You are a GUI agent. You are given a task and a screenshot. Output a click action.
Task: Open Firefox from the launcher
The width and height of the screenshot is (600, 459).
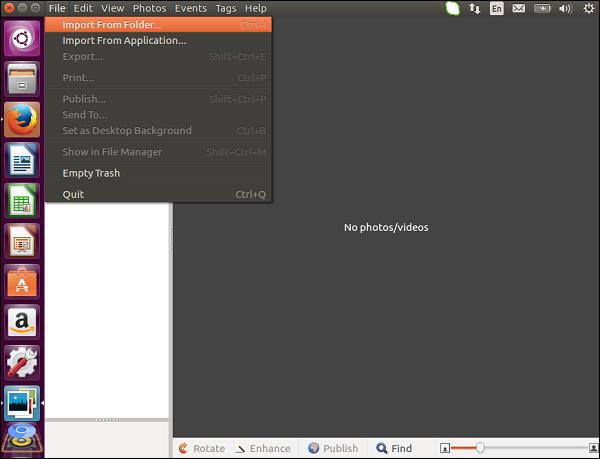21,119
